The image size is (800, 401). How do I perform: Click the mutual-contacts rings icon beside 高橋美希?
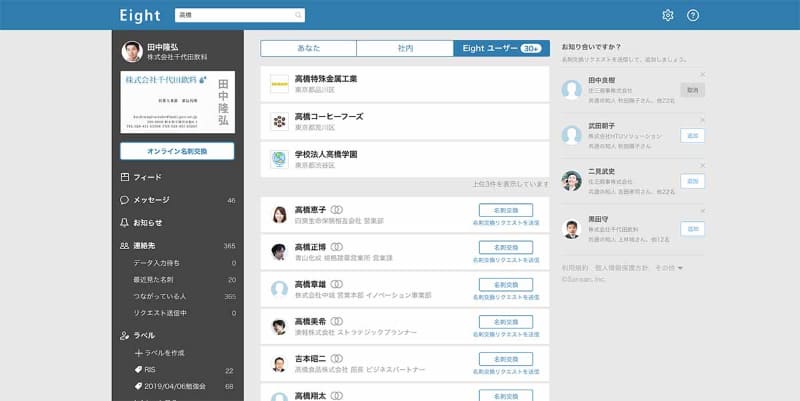336,321
